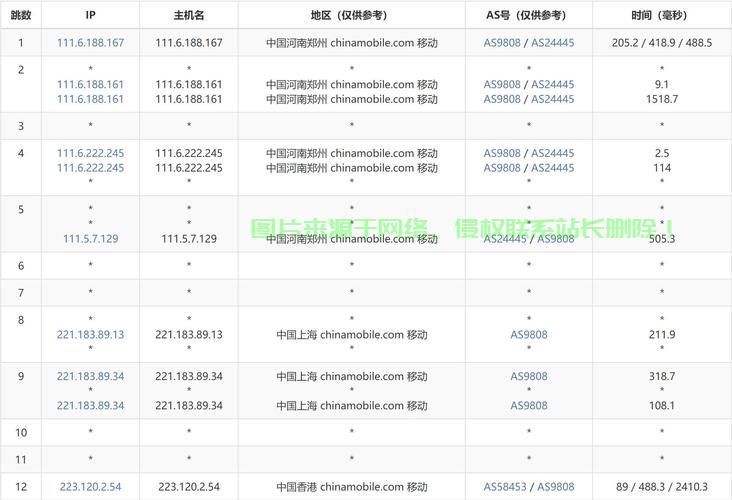
Task: Select the 时间（毫秒）column header
Action: (661, 15)
